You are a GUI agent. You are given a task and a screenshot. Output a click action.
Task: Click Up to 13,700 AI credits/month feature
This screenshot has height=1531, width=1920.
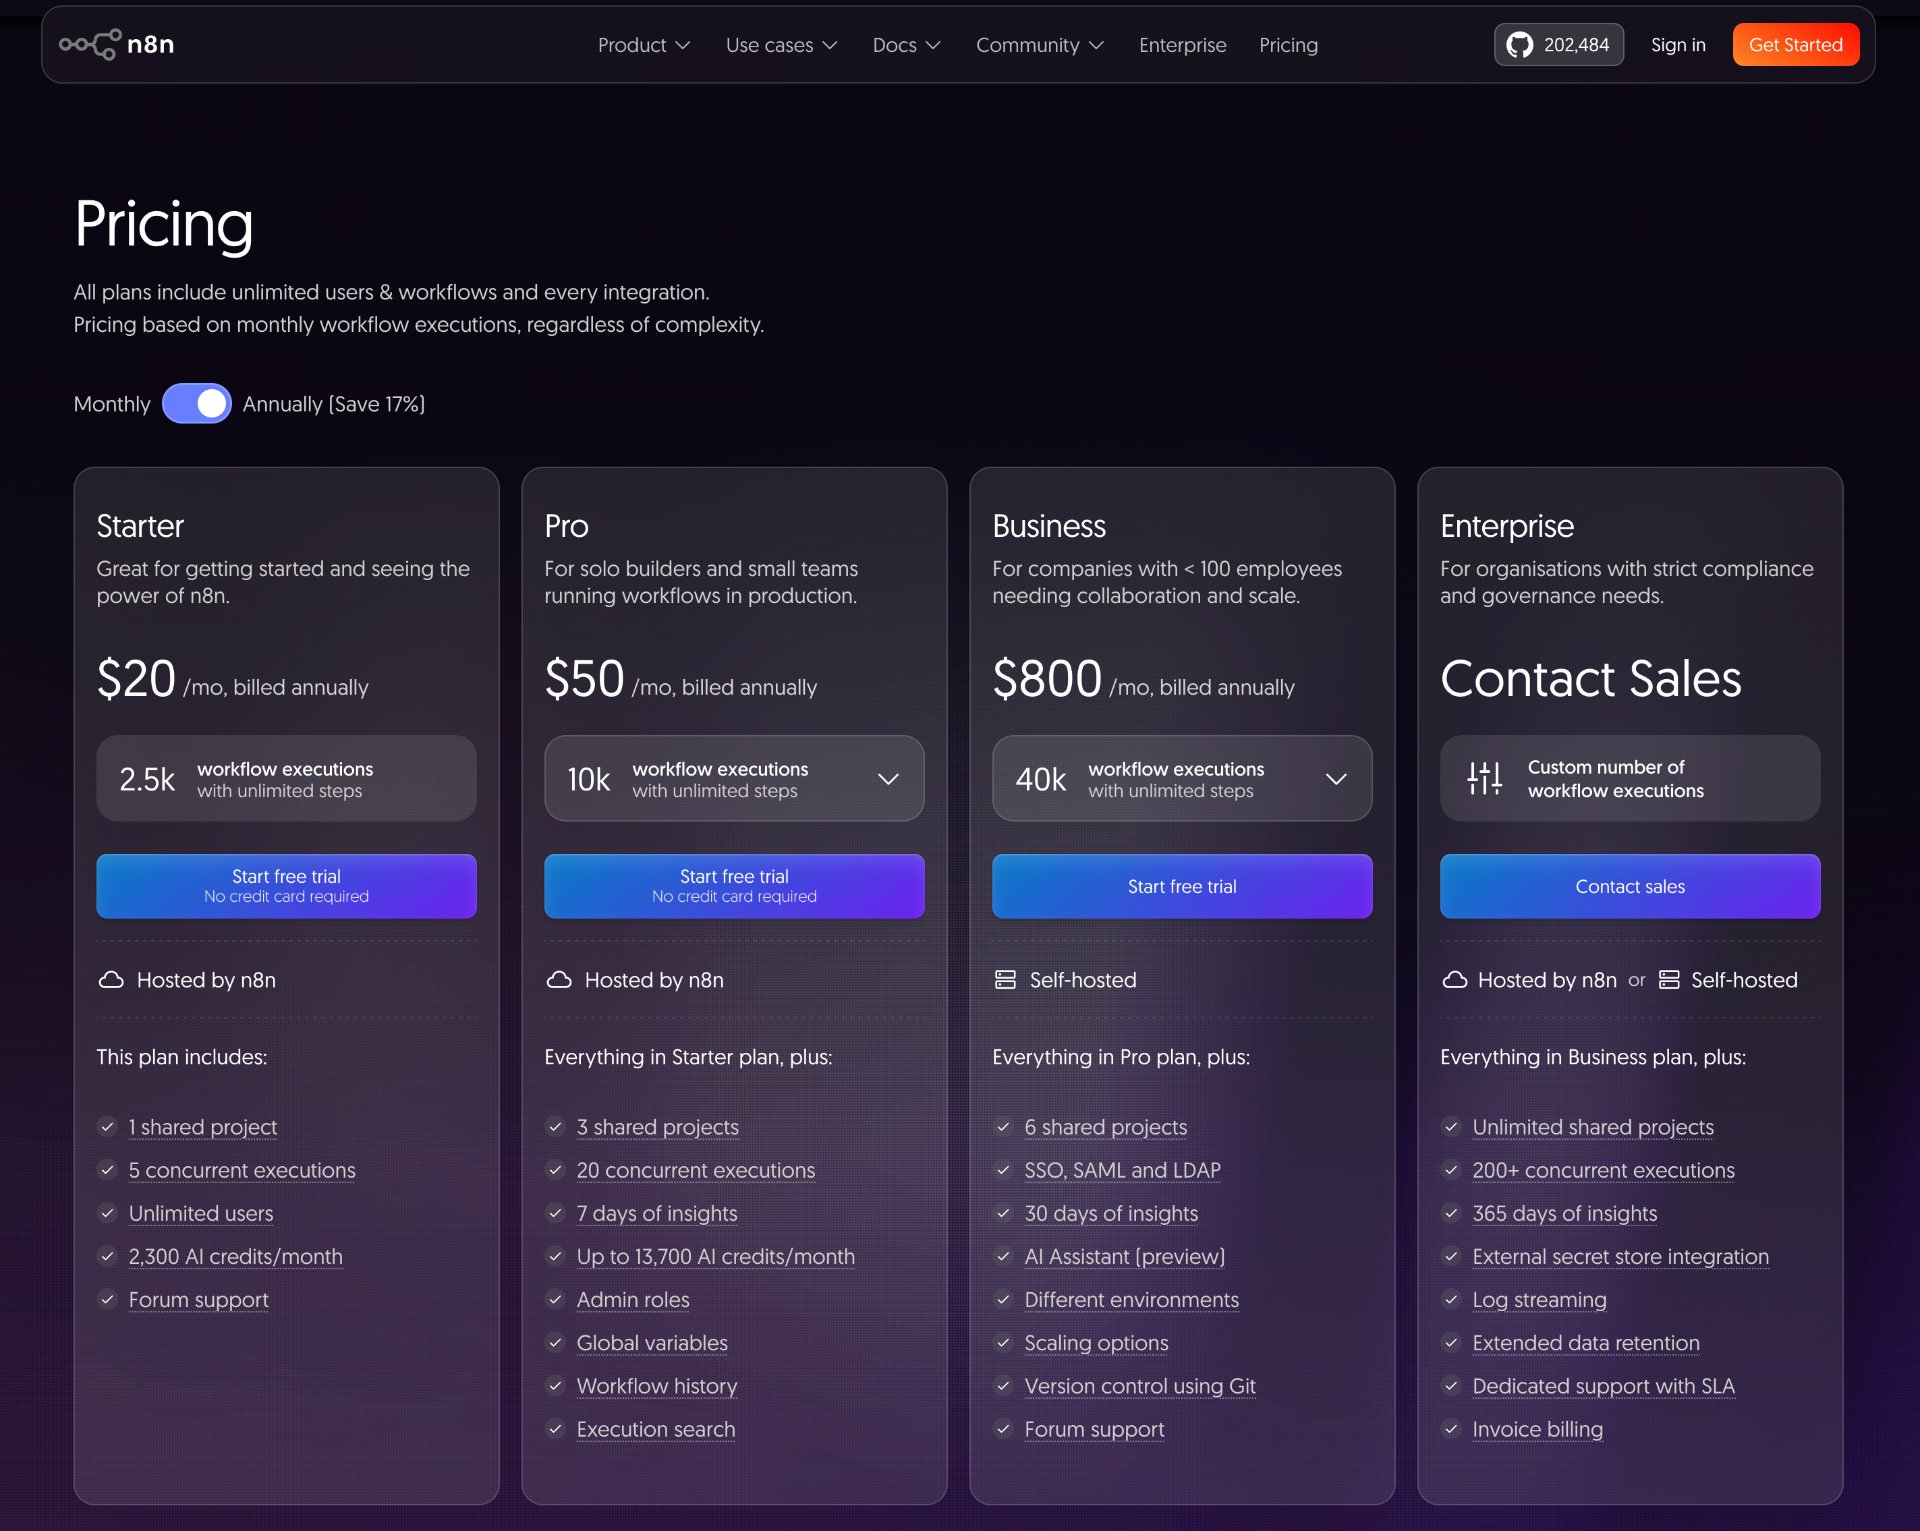click(x=716, y=1256)
